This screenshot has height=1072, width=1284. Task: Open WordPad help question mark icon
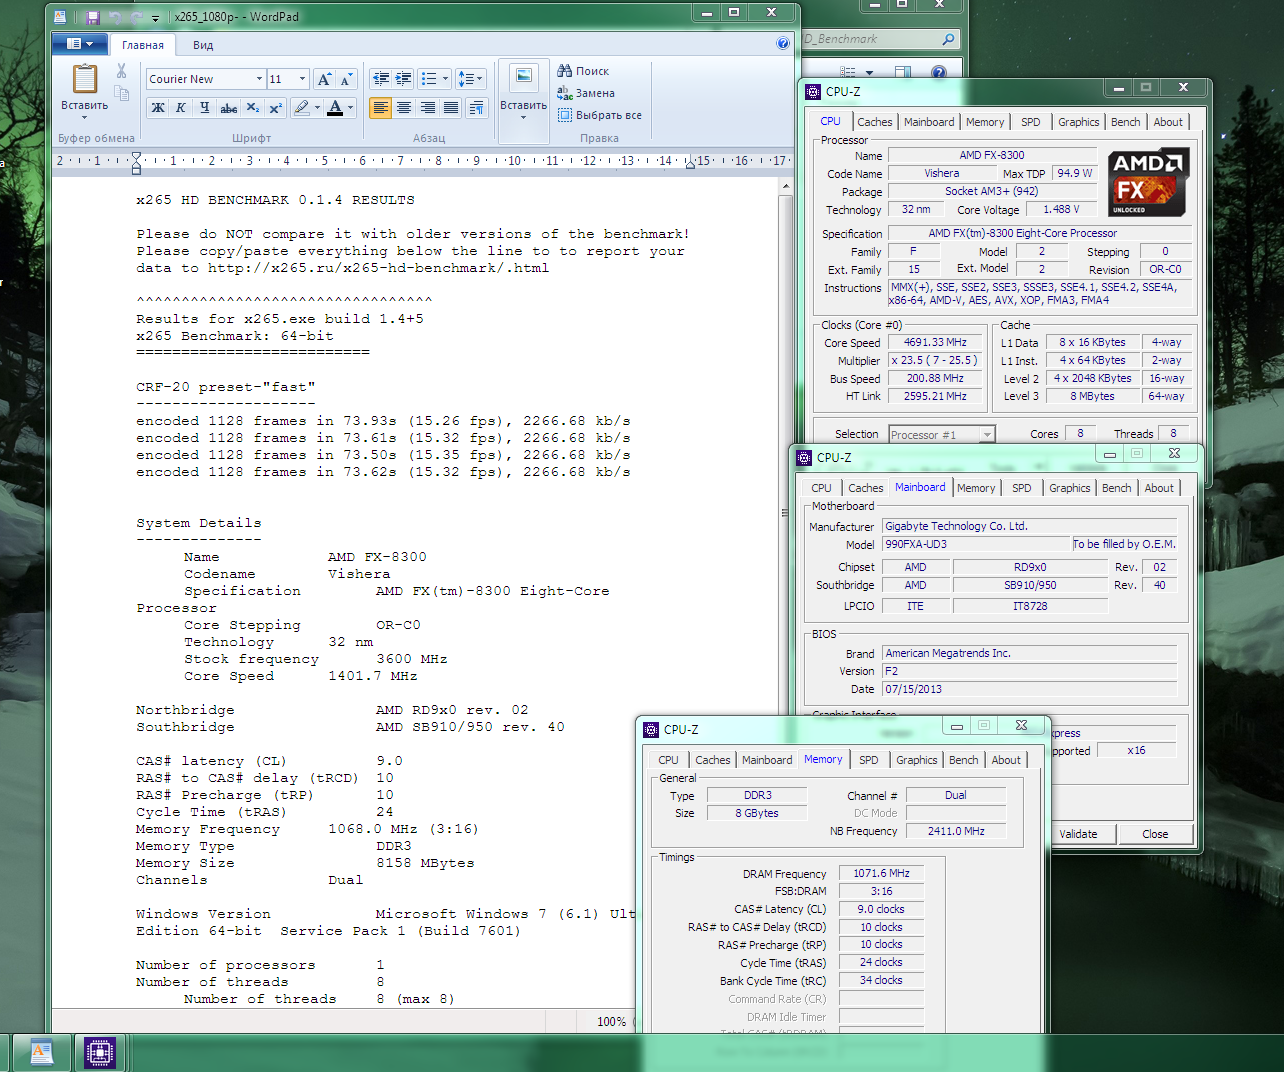[783, 43]
